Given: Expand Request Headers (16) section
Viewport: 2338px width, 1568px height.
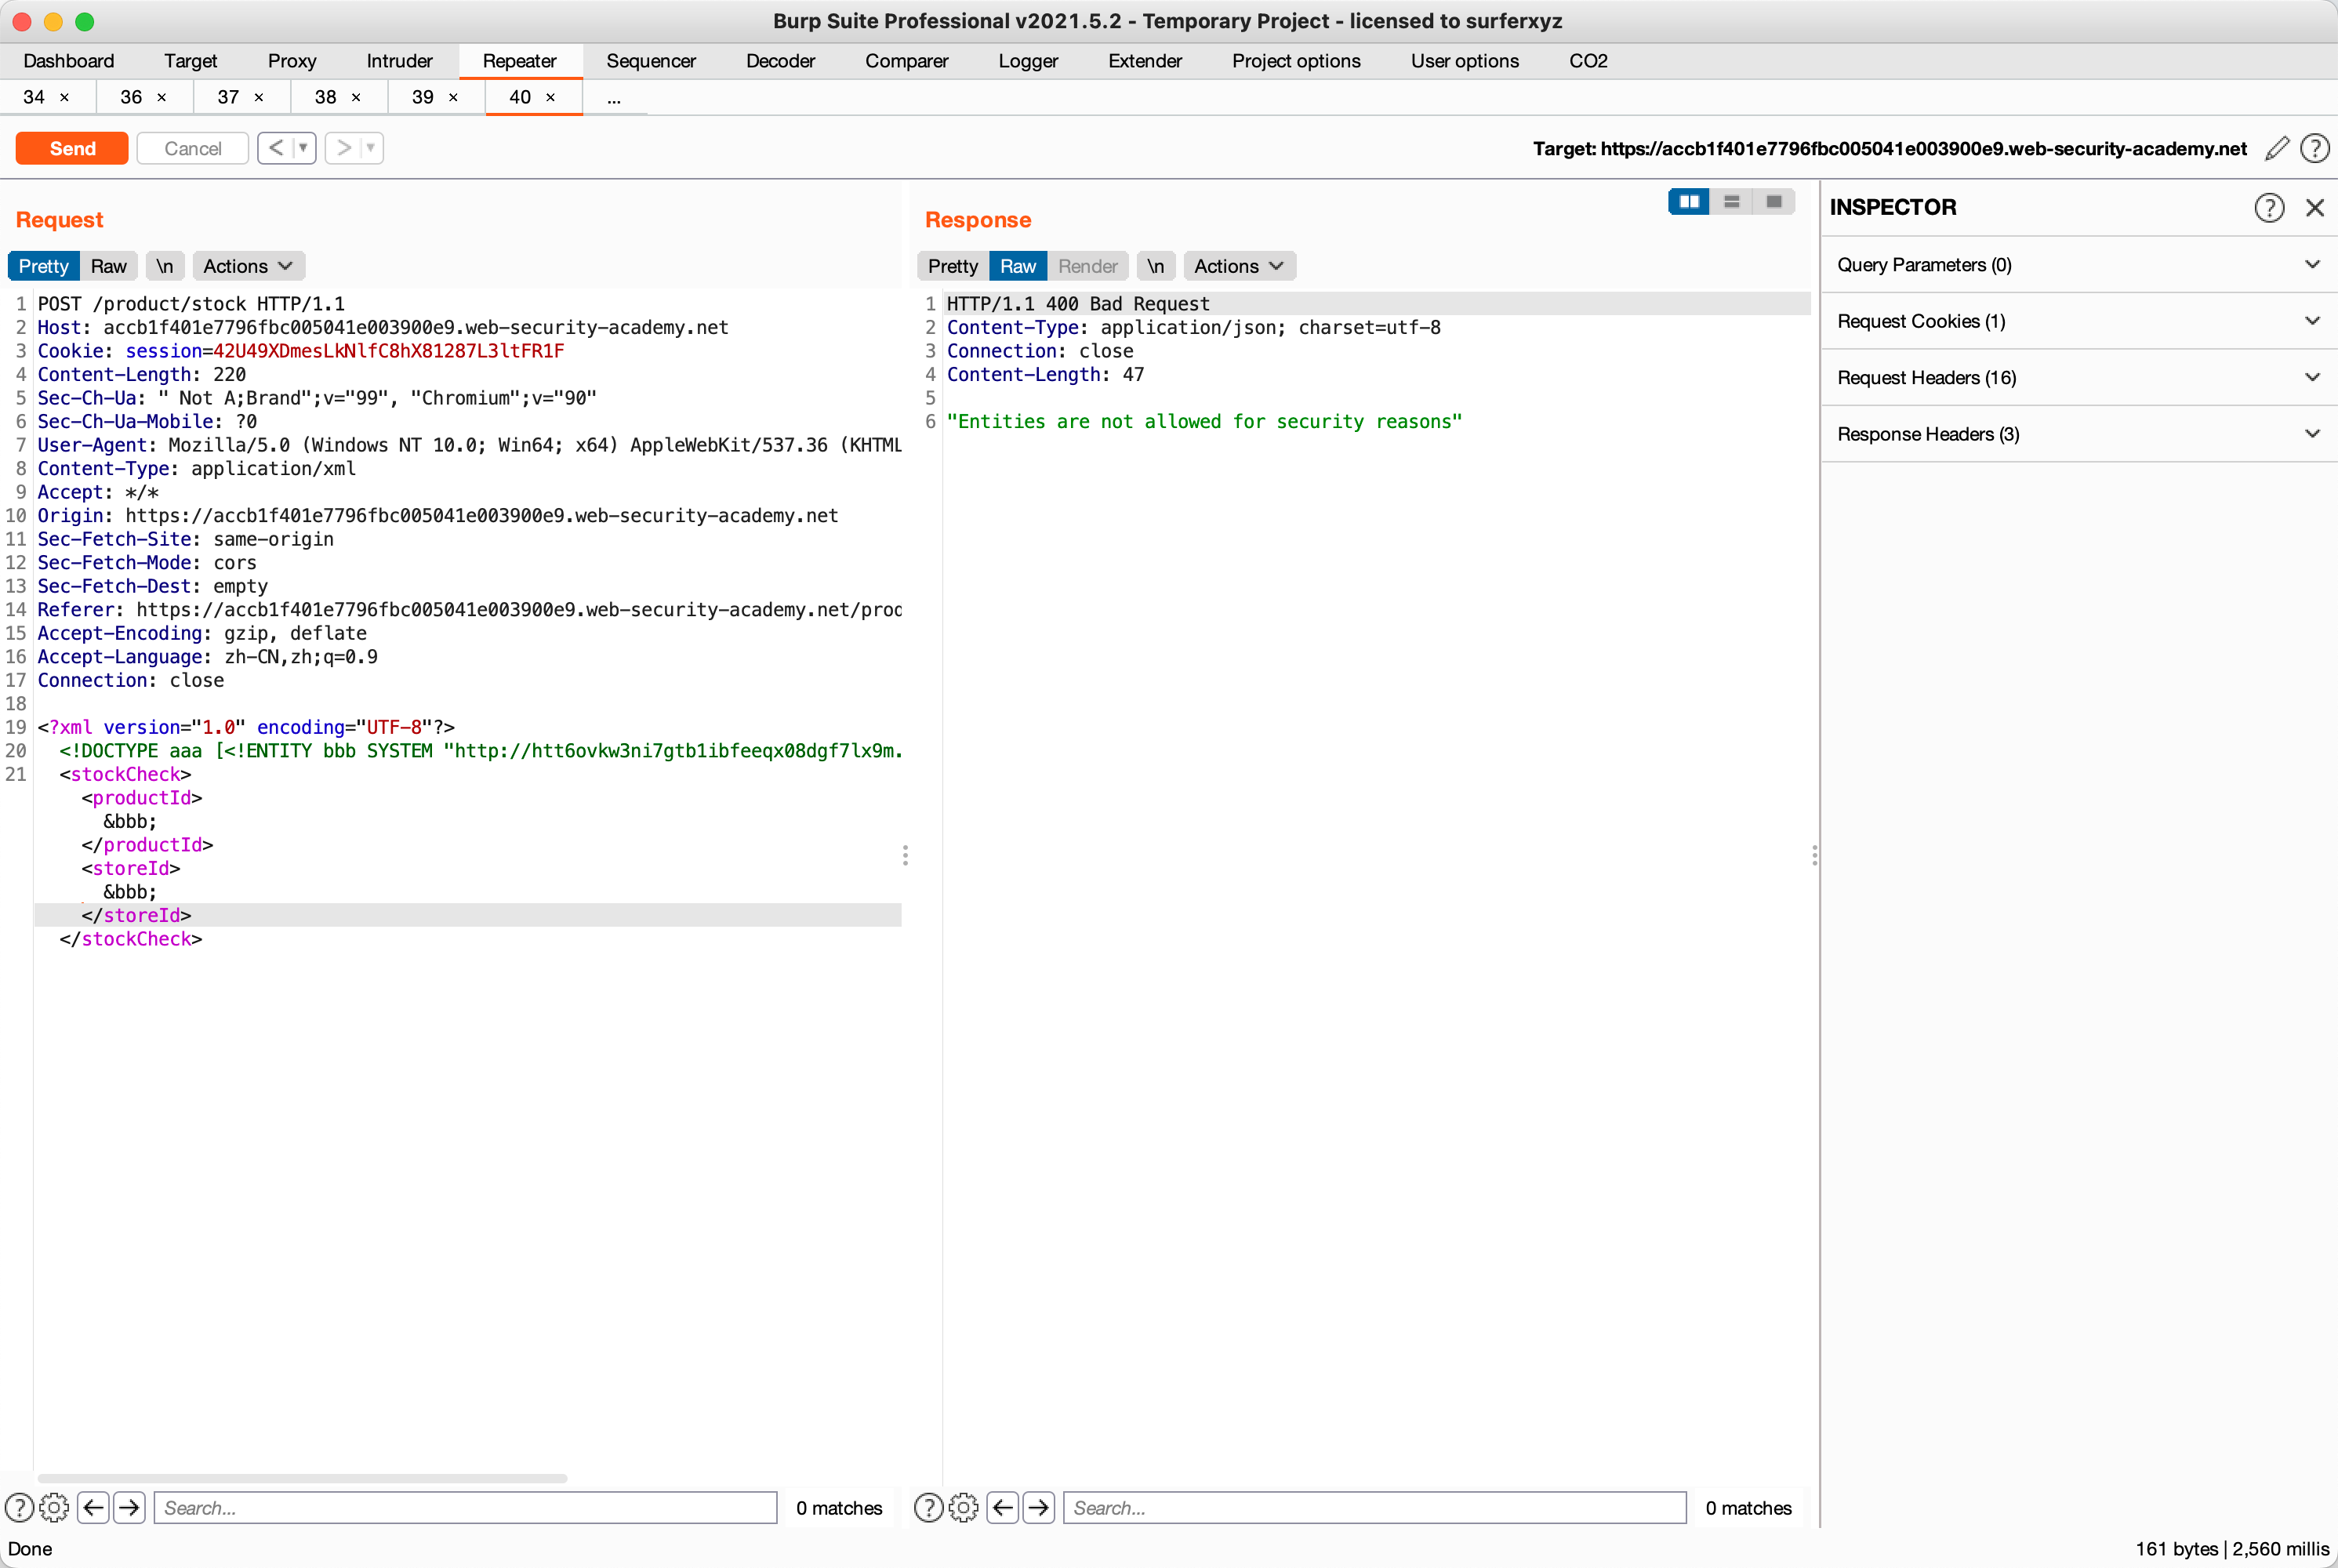Looking at the screenshot, I should coord(2079,378).
